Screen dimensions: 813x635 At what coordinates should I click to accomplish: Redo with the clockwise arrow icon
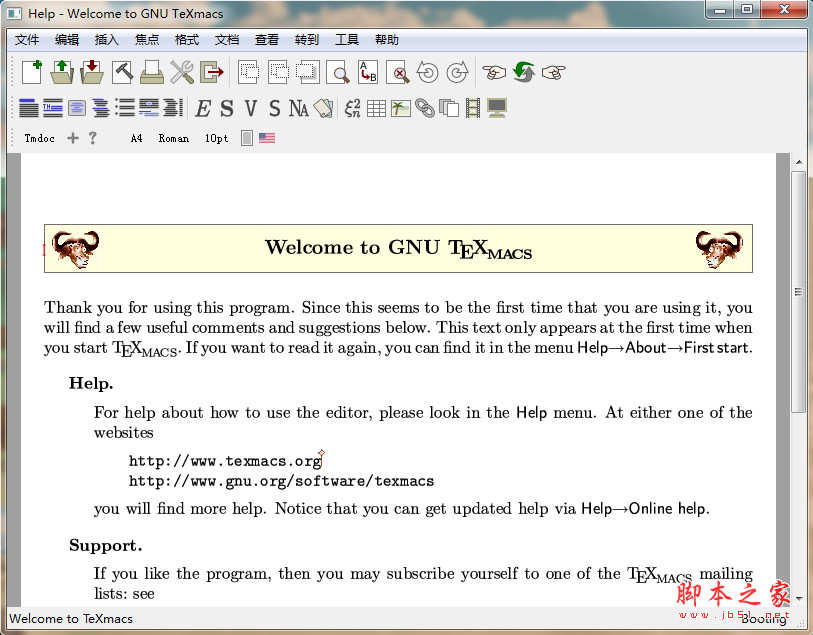457,72
